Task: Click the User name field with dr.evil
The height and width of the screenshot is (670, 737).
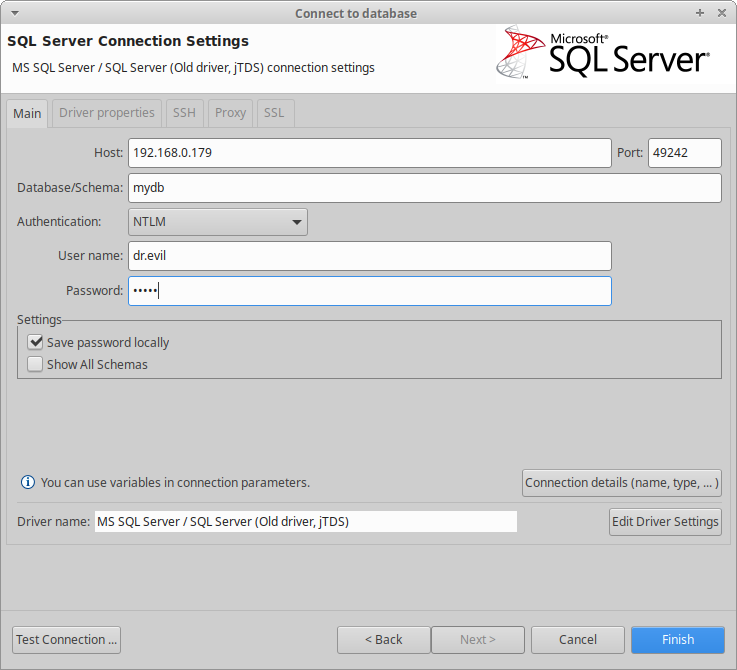Action: [370, 256]
